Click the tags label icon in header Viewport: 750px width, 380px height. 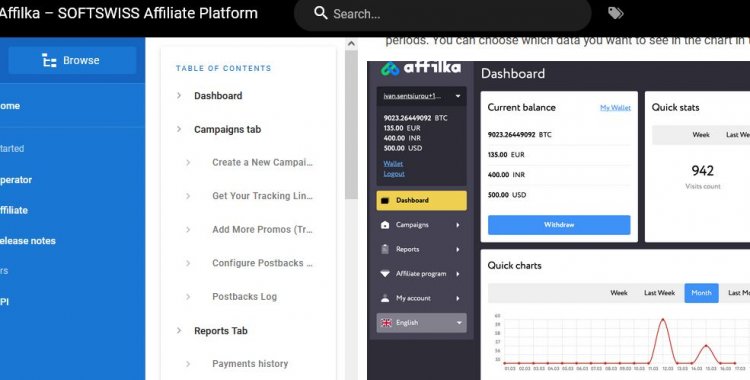point(615,13)
